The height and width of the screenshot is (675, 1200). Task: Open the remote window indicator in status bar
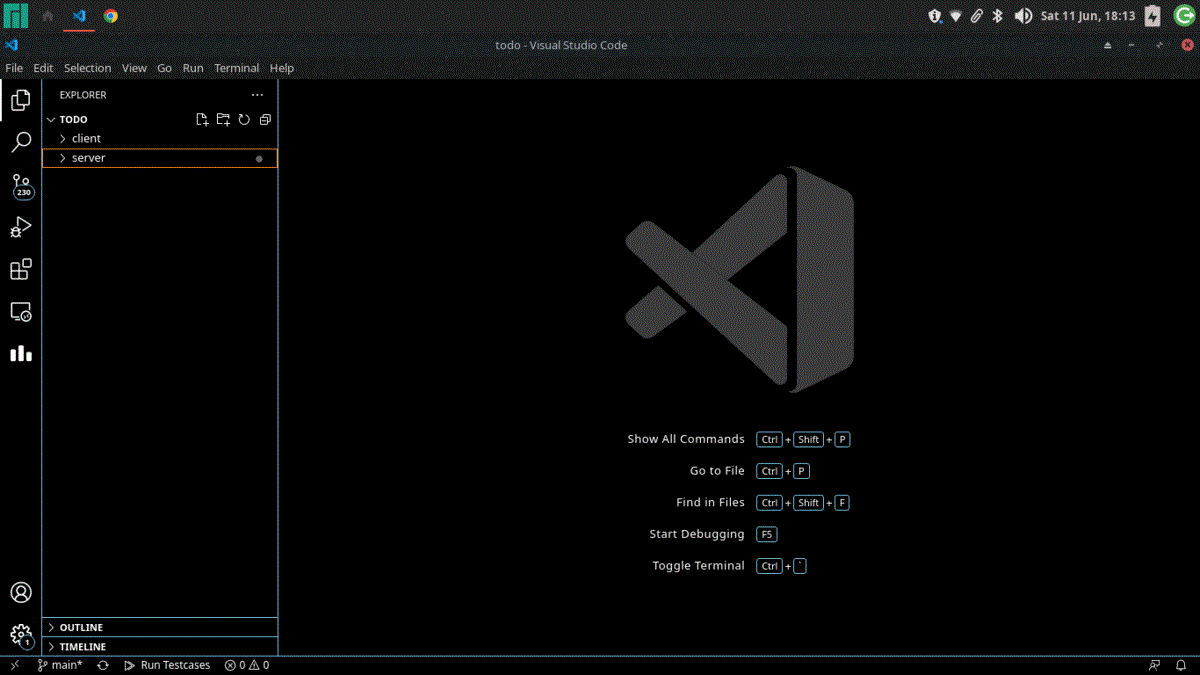click(15, 665)
